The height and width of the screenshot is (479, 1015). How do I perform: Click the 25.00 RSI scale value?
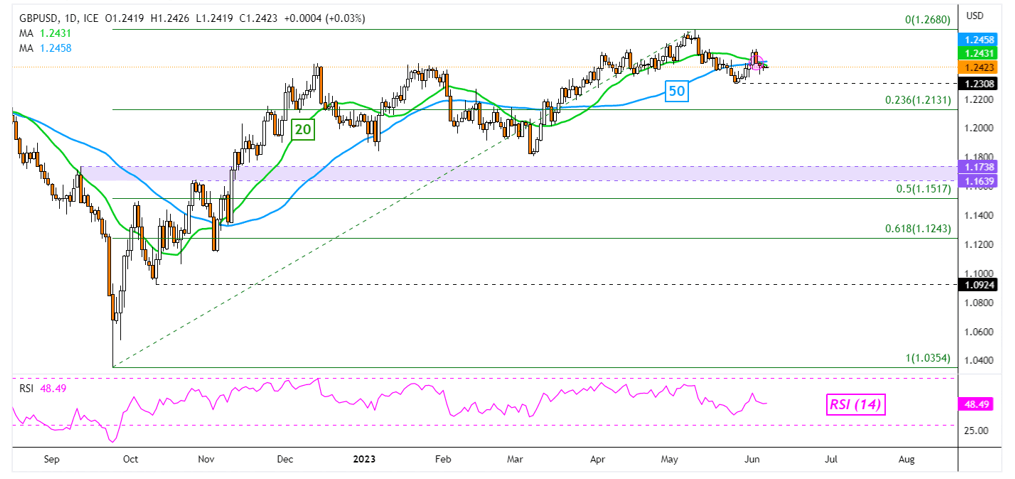(977, 430)
